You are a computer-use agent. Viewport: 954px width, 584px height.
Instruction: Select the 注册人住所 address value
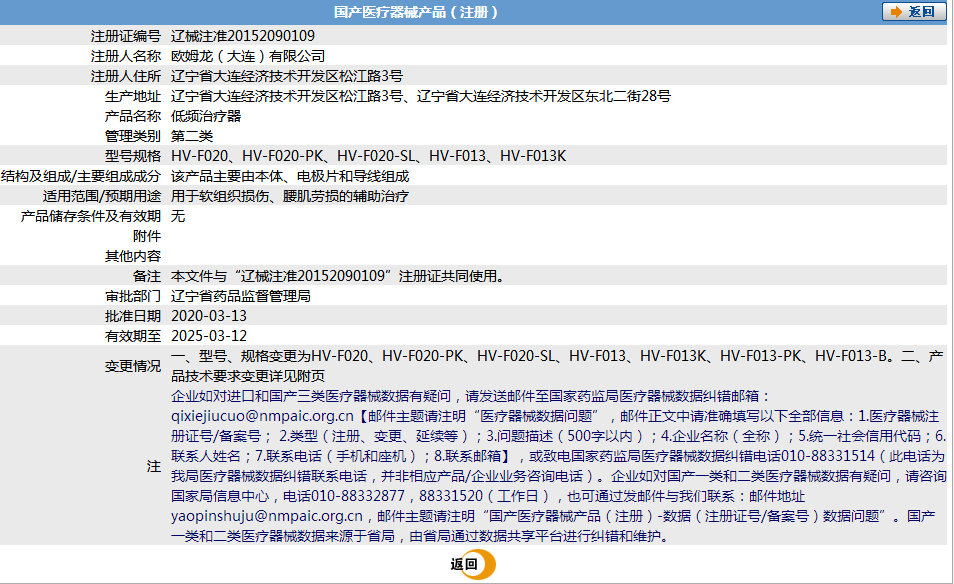click(x=287, y=76)
